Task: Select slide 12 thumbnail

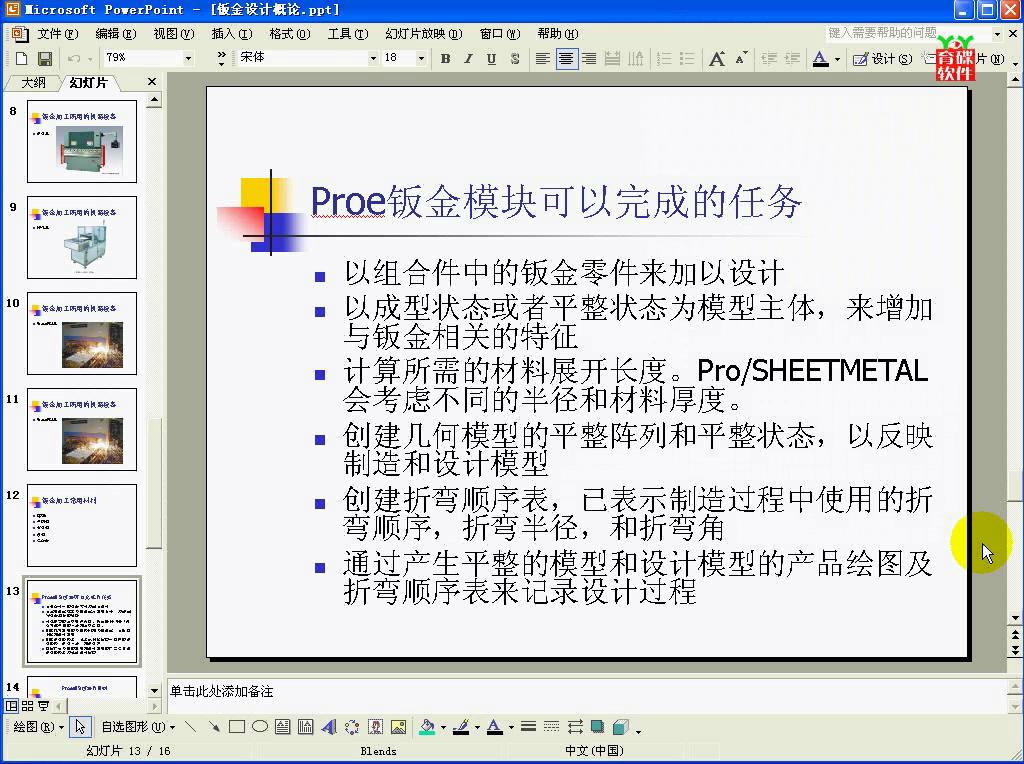Action: 82,525
